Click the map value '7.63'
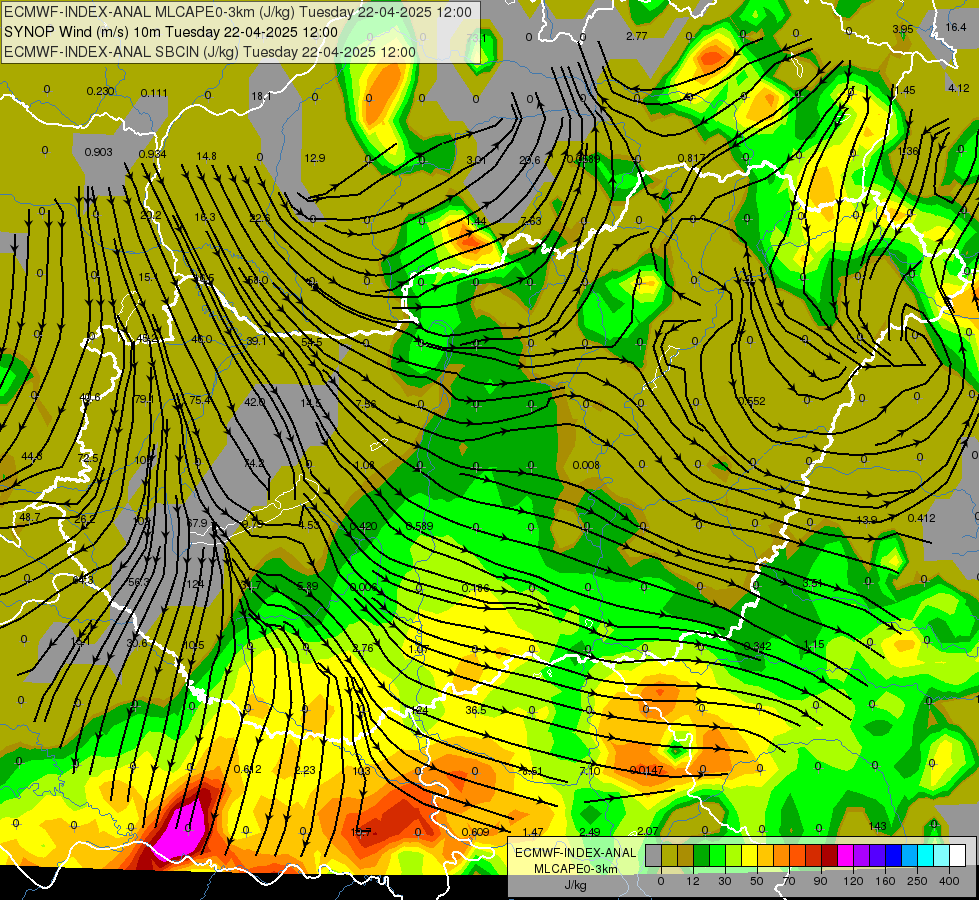Viewport: 979px width, 900px height. [531, 221]
